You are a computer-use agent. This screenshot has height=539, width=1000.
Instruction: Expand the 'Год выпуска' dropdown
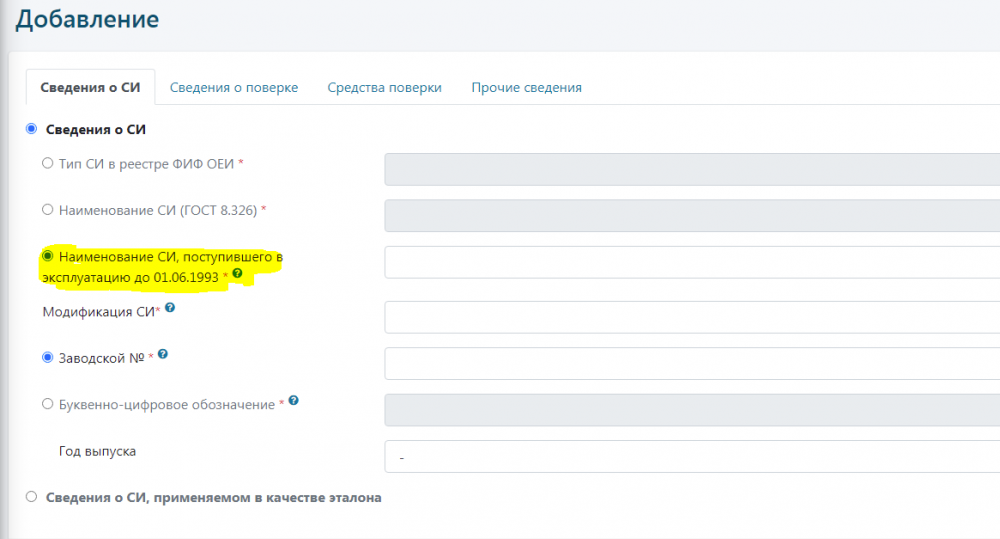690,457
